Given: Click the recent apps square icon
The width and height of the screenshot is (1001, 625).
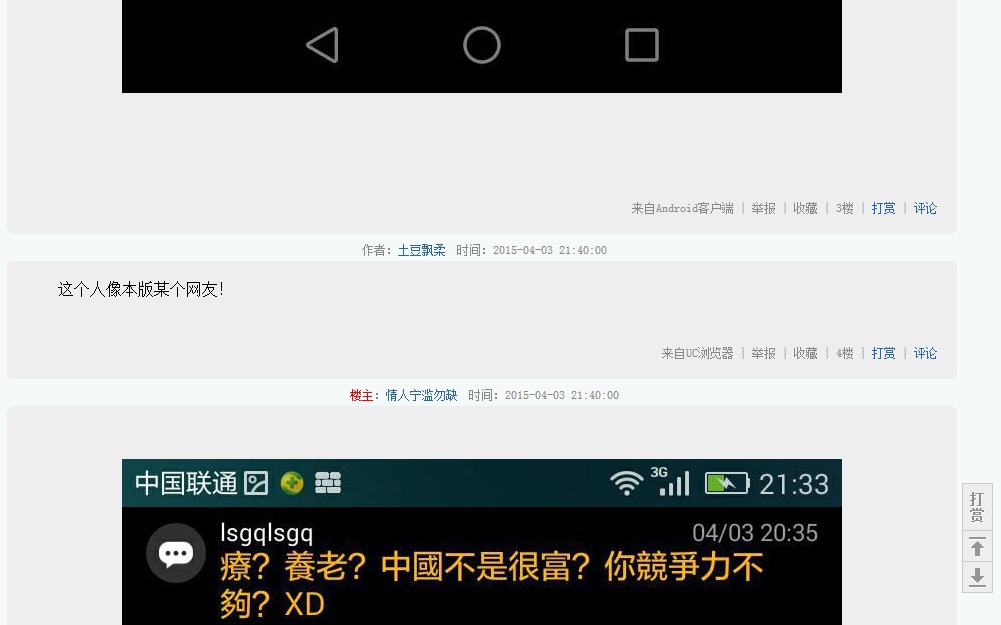Looking at the screenshot, I should click(x=642, y=45).
